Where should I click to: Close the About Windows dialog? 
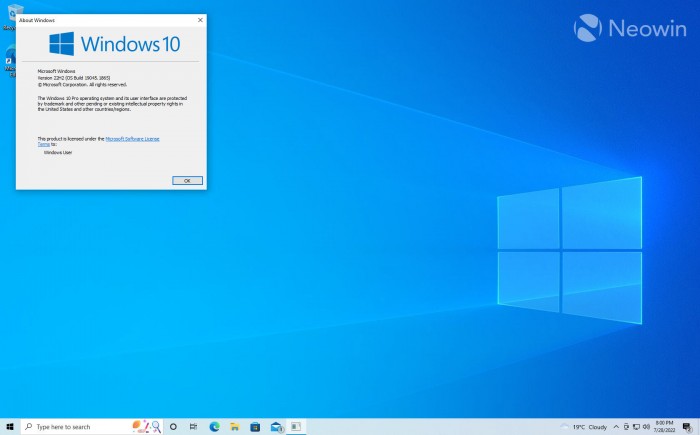point(201,19)
